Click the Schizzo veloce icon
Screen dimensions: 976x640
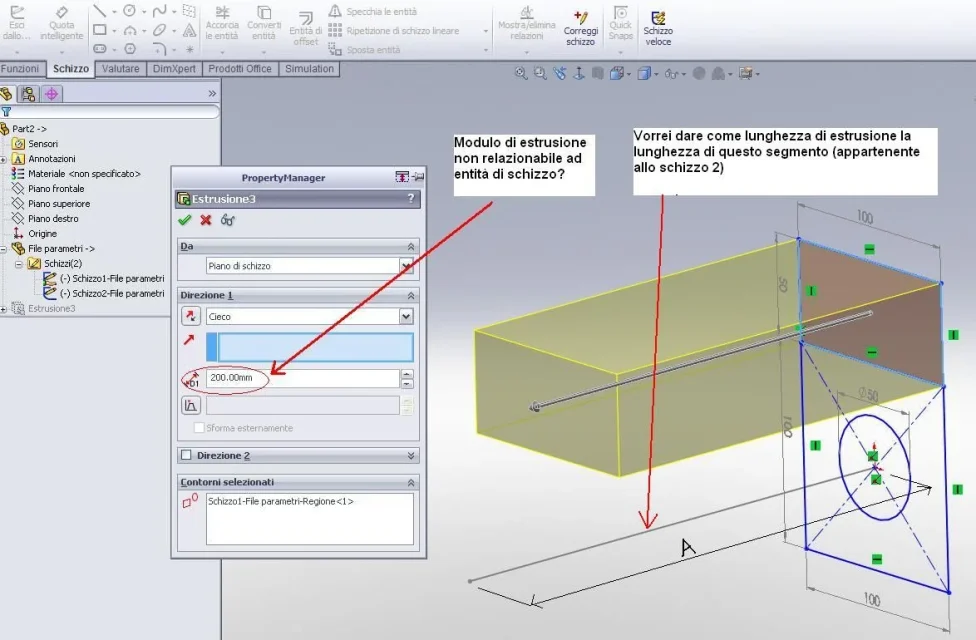pyautogui.click(x=658, y=17)
